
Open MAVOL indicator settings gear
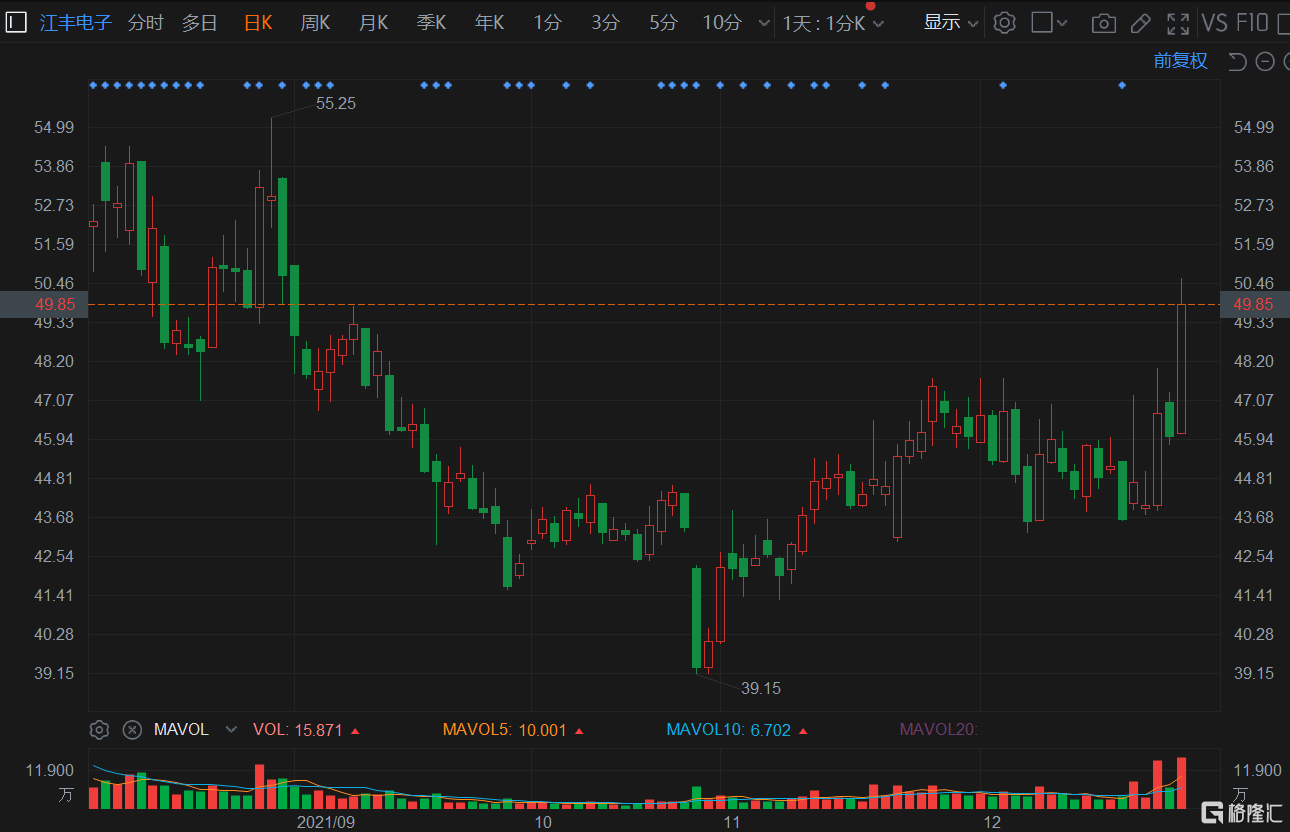(x=99, y=730)
